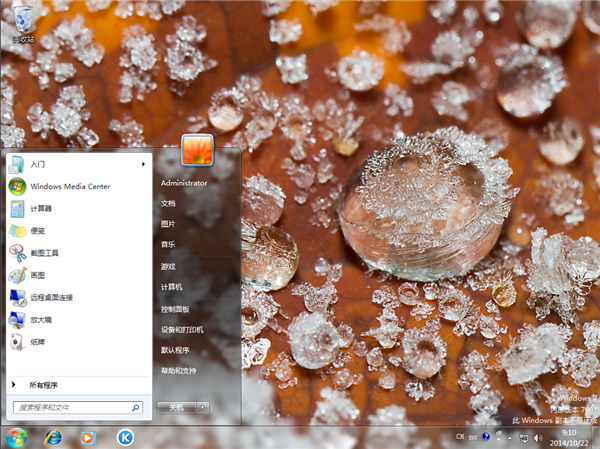Open Remote Desktop Connection (远程桌面连接)
600x449 pixels.
(50, 297)
